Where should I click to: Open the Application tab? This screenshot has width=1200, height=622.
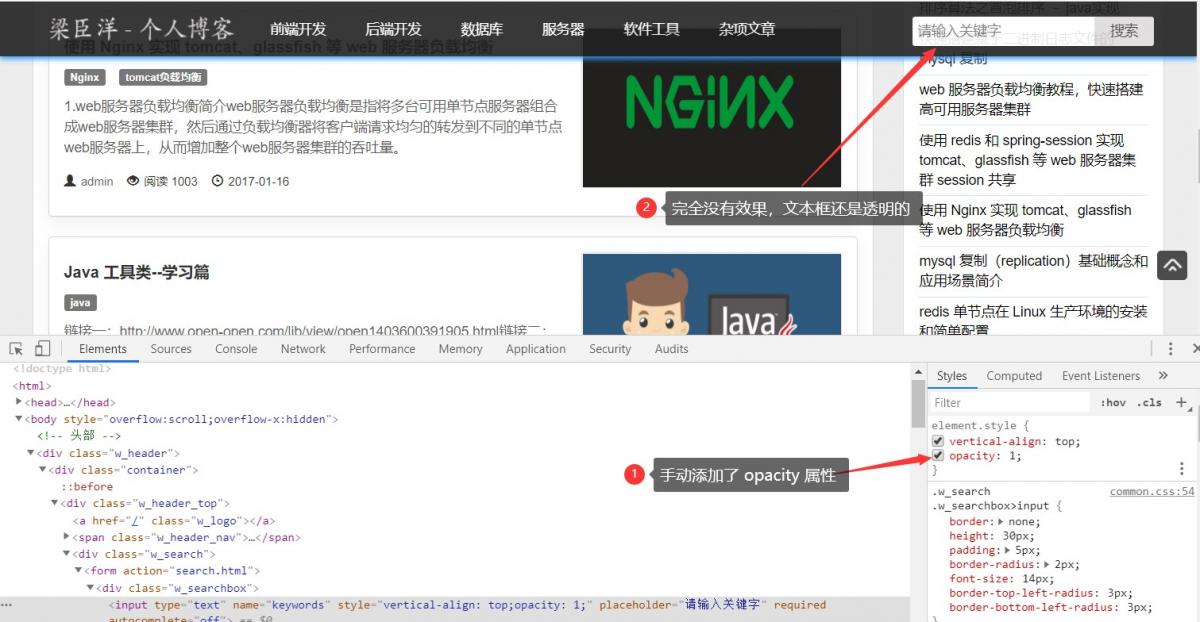click(536, 349)
